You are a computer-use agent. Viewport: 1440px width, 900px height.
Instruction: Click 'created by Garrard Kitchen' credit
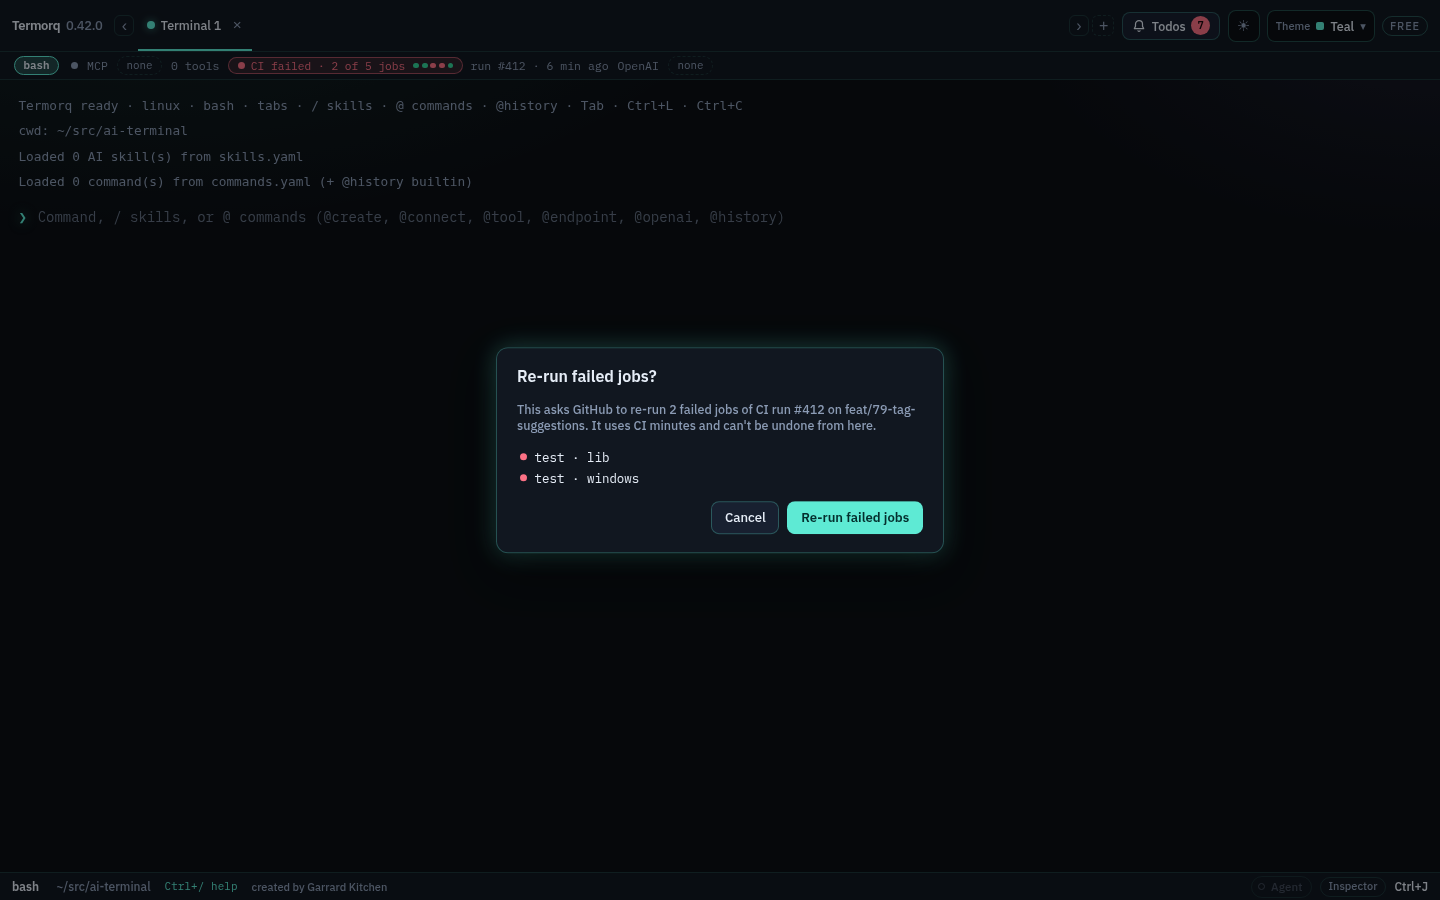point(319,887)
